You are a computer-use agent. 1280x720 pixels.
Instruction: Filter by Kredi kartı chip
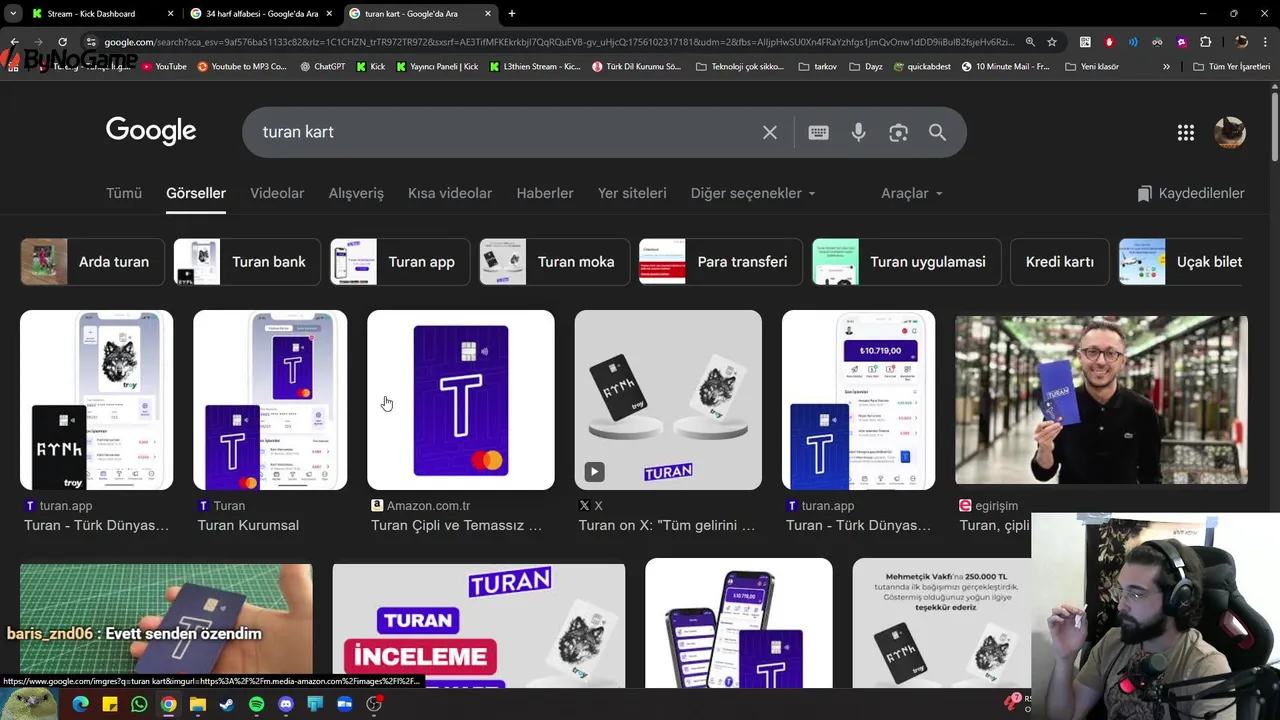pos(1059,262)
